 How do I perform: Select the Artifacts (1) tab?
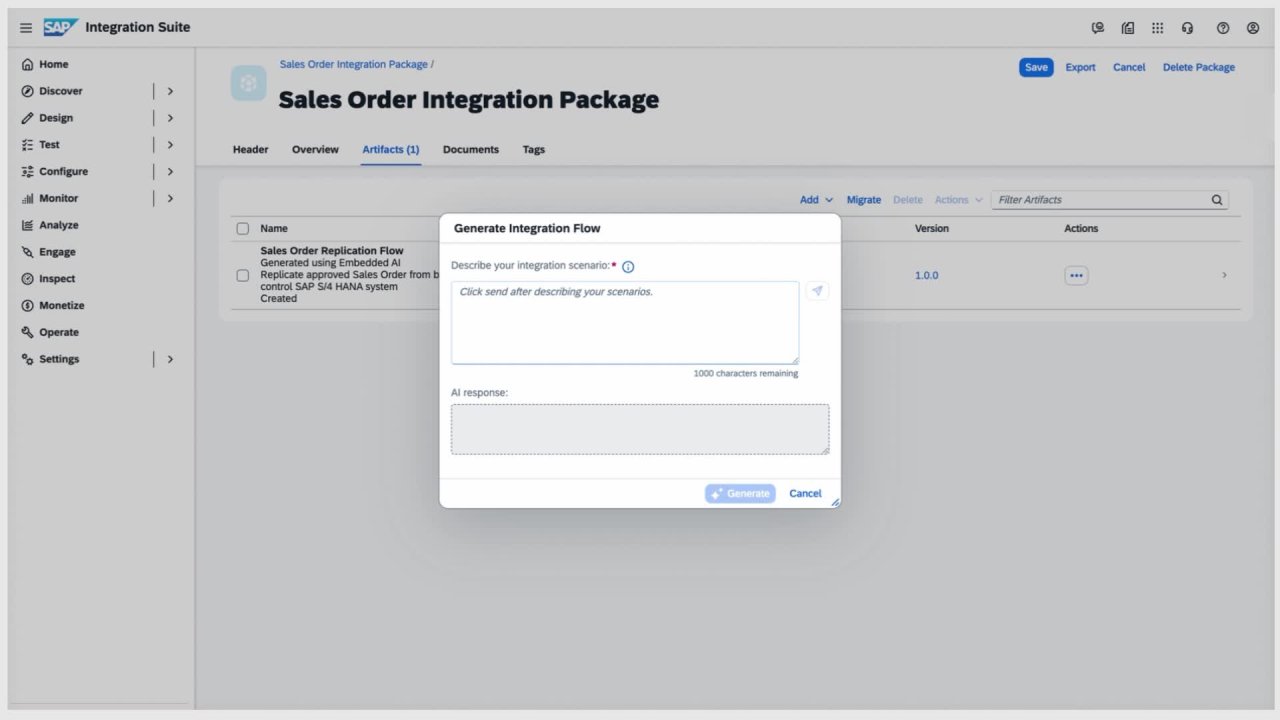click(391, 150)
